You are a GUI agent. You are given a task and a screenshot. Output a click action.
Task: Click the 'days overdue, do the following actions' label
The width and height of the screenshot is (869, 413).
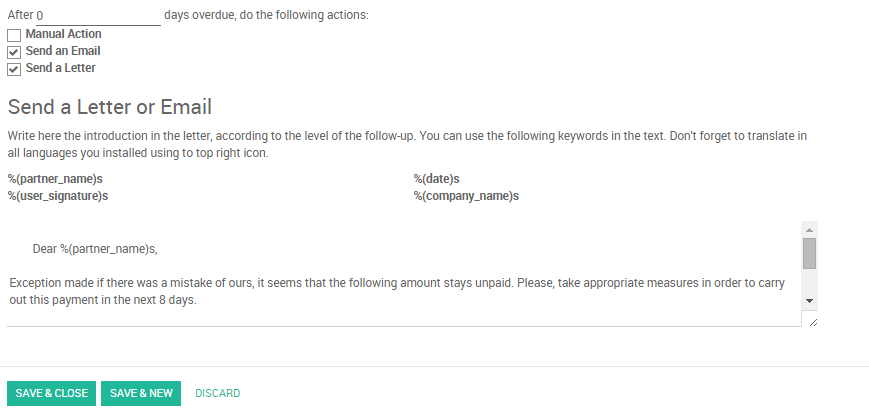tap(266, 16)
